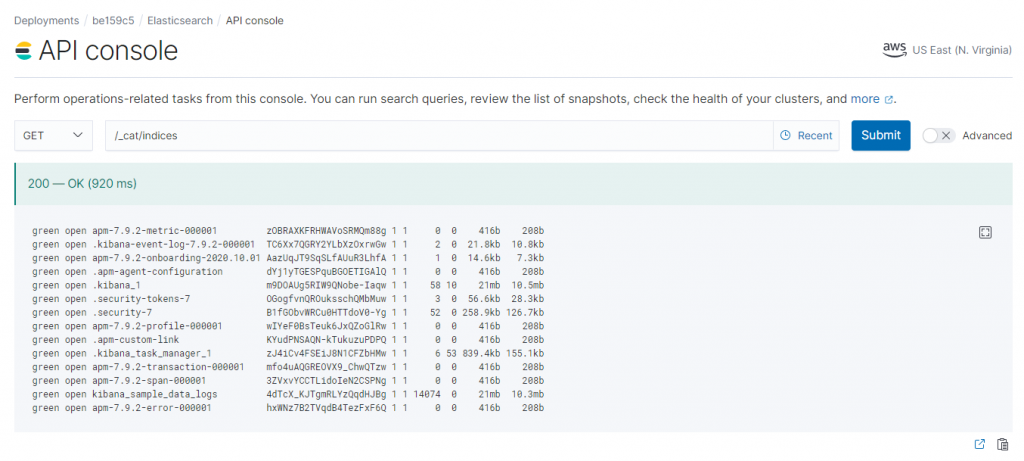Screen dimensions: 1024x461
Task: Click the /_cat/indices path field
Action: tap(439, 135)
